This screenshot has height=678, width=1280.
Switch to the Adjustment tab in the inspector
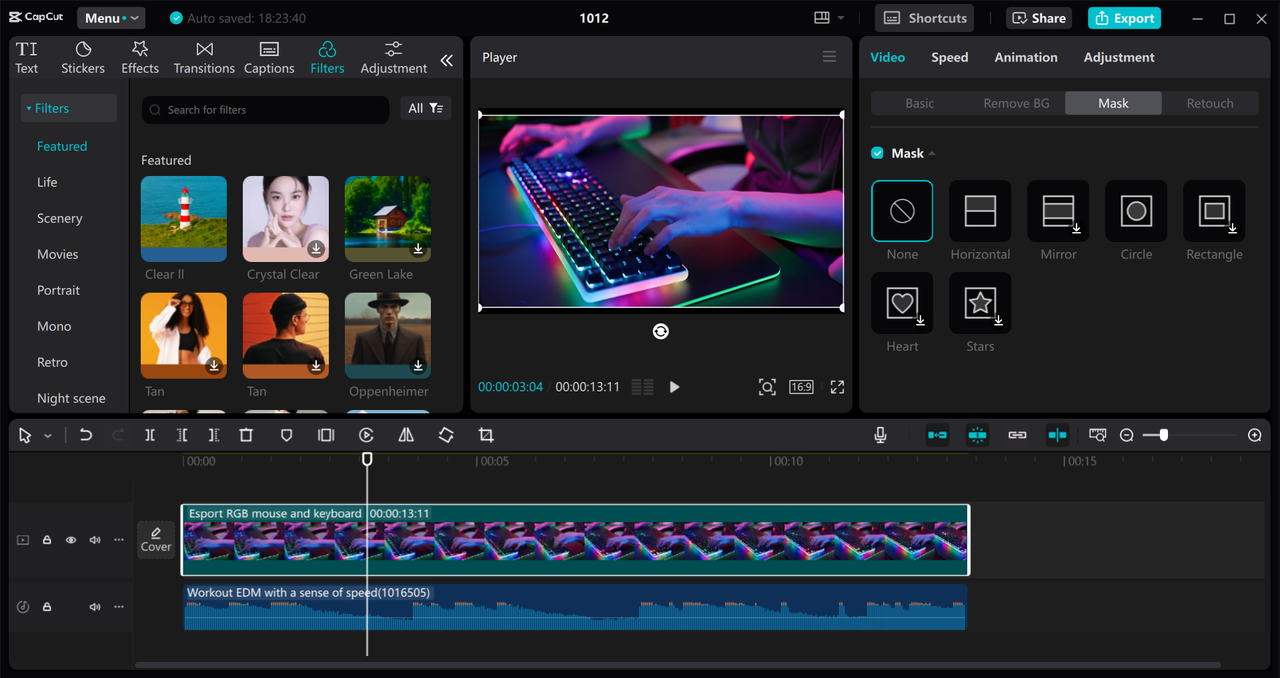pyautogui.click(x=1119, y=57)
